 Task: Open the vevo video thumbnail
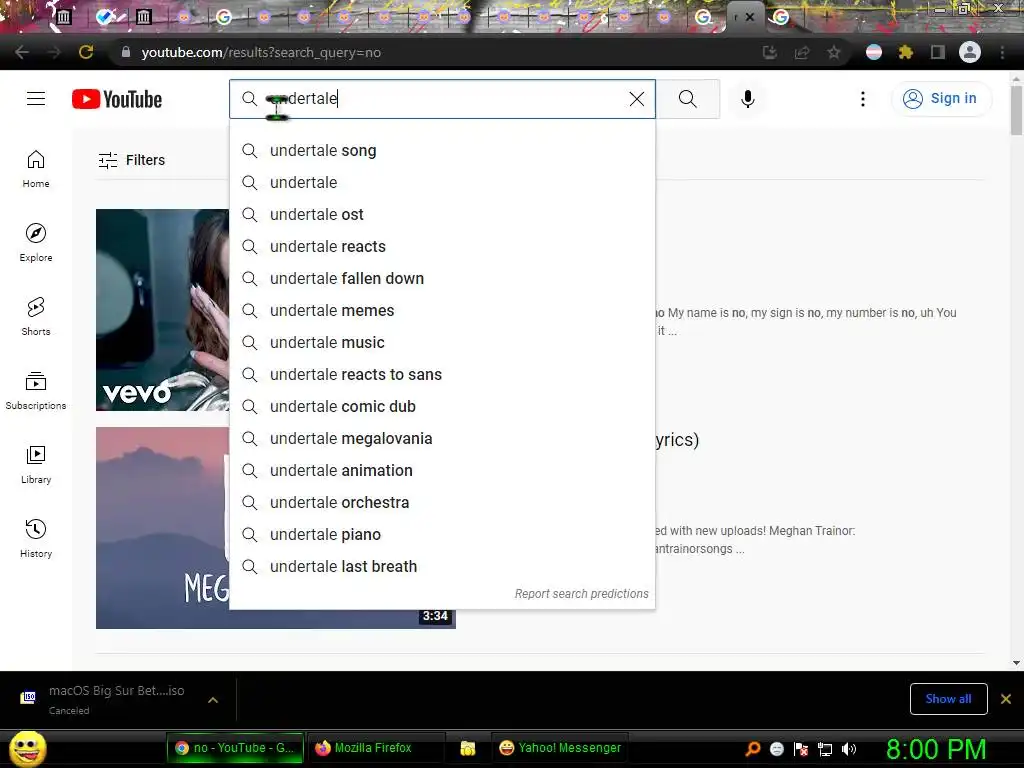pos(162,310)
